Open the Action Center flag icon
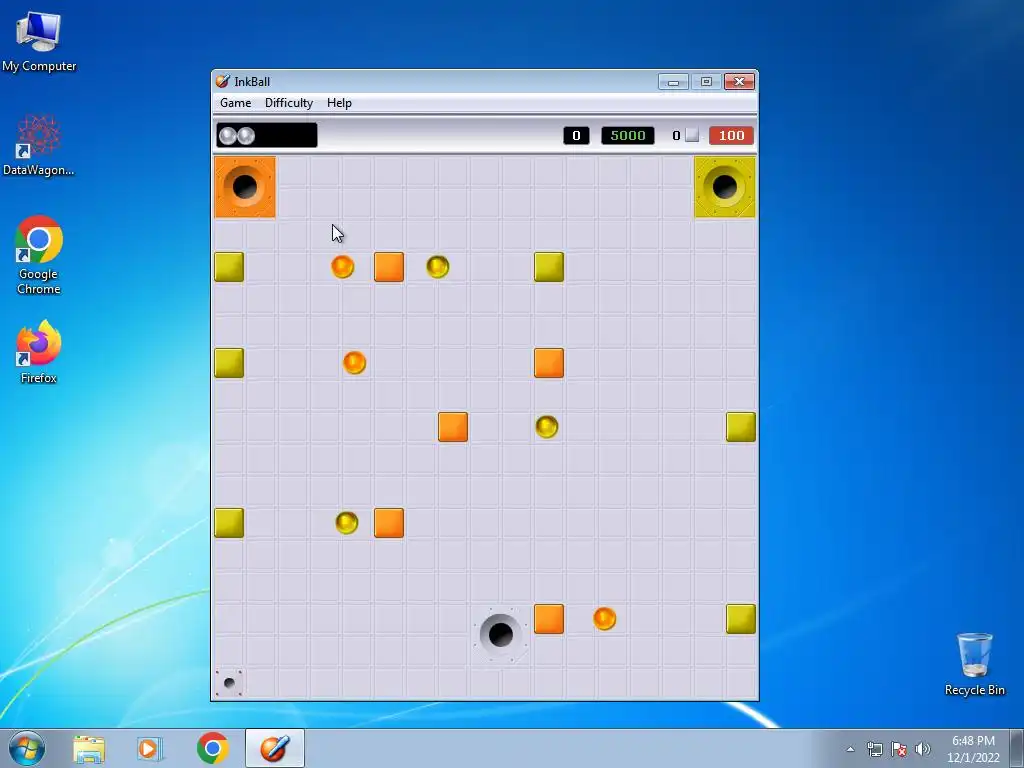This screenshot has height=768, width=1024. coord(899,749)
